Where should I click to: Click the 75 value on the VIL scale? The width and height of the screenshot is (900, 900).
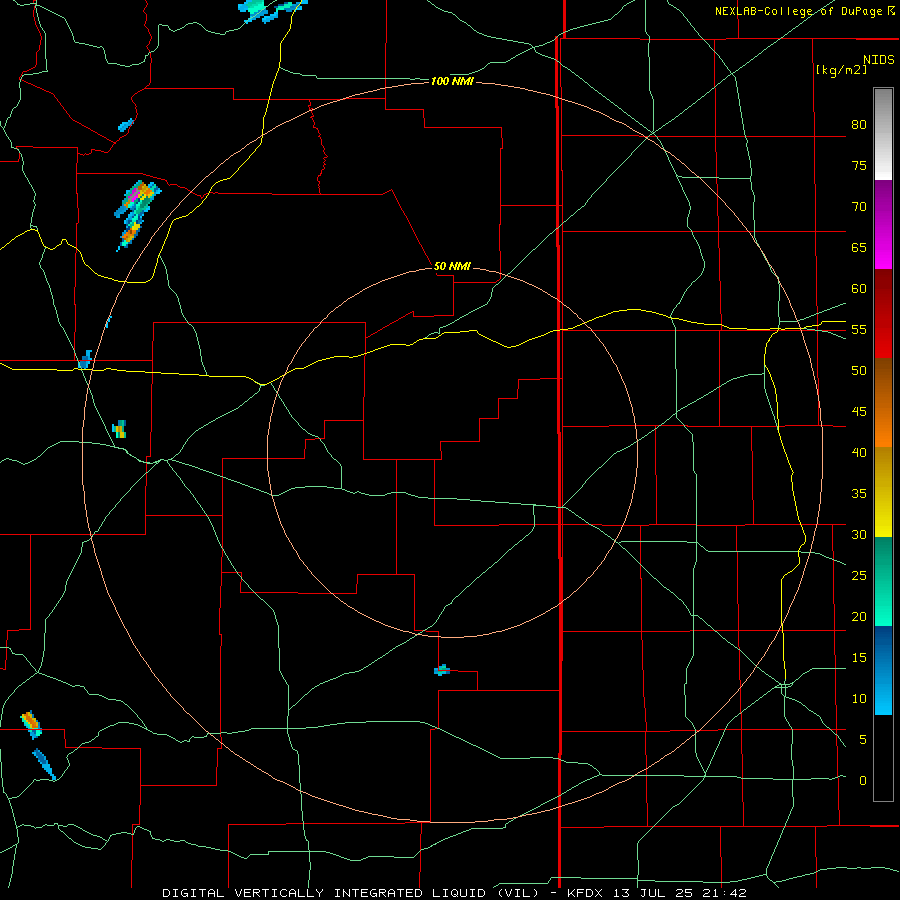tap(859, 165)
